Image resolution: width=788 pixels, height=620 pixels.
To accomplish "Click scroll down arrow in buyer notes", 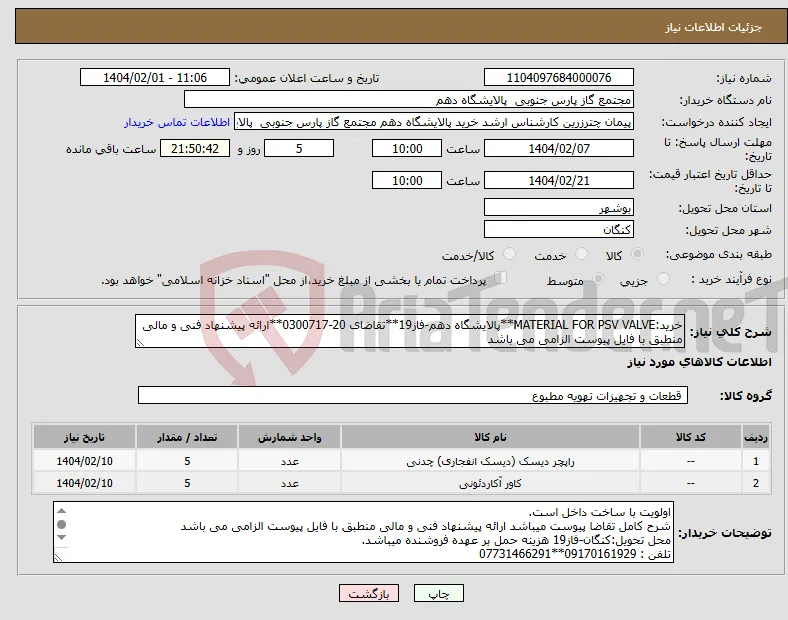I will [x=61, y=538].
